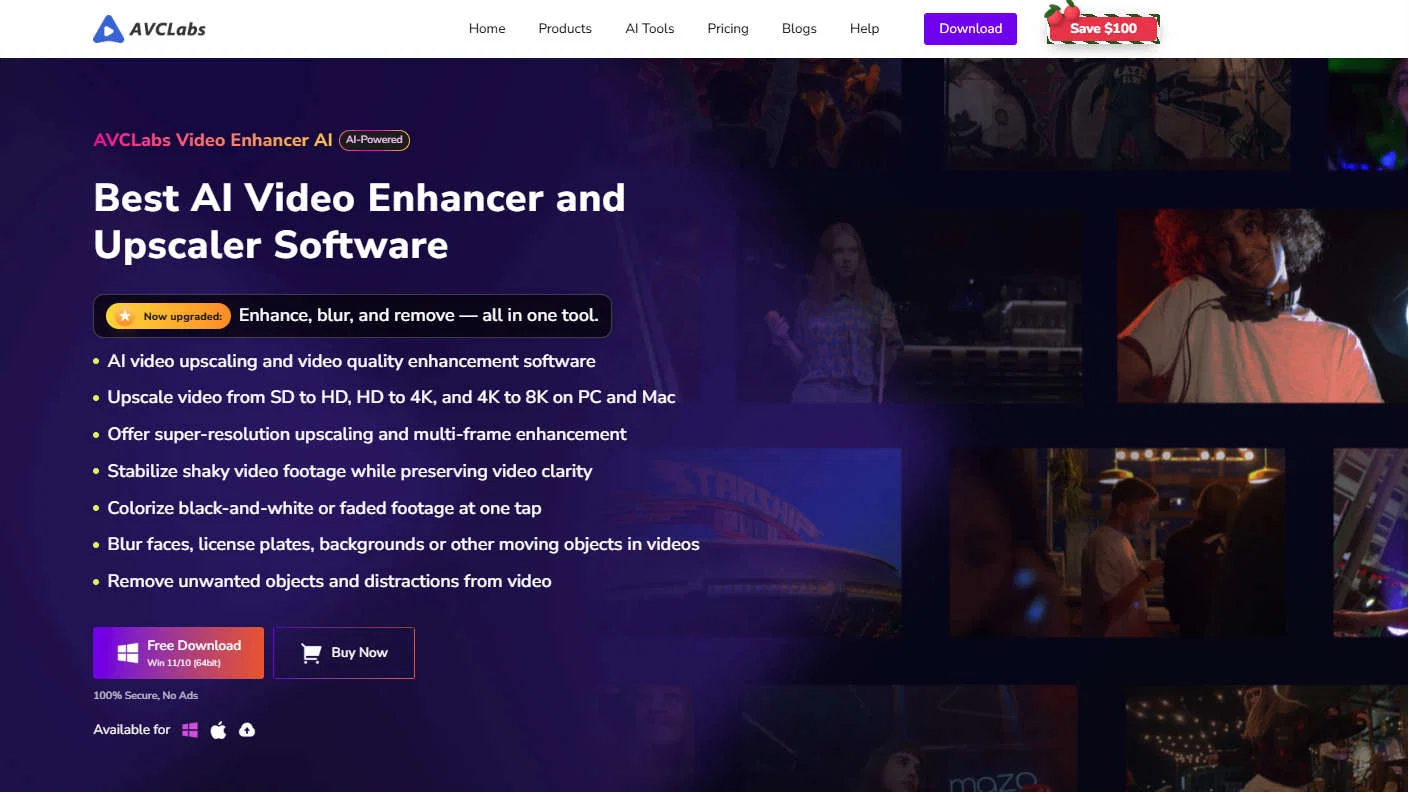The height and width of the screenshot is (794, 1409).
Task: Select the Apple Mac platform icon
Action: (x=218, y=730)
